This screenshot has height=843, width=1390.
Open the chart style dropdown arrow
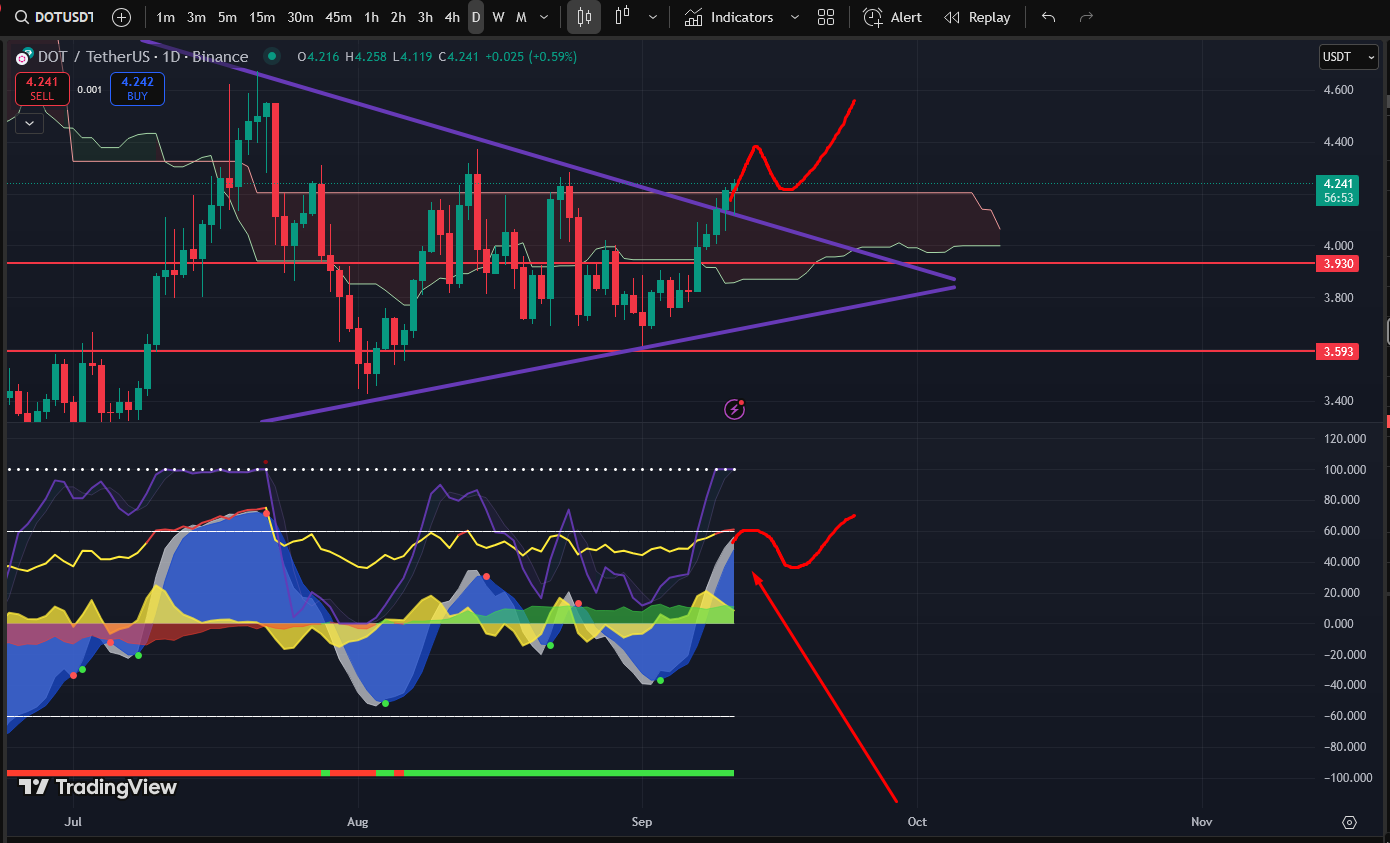653,17
